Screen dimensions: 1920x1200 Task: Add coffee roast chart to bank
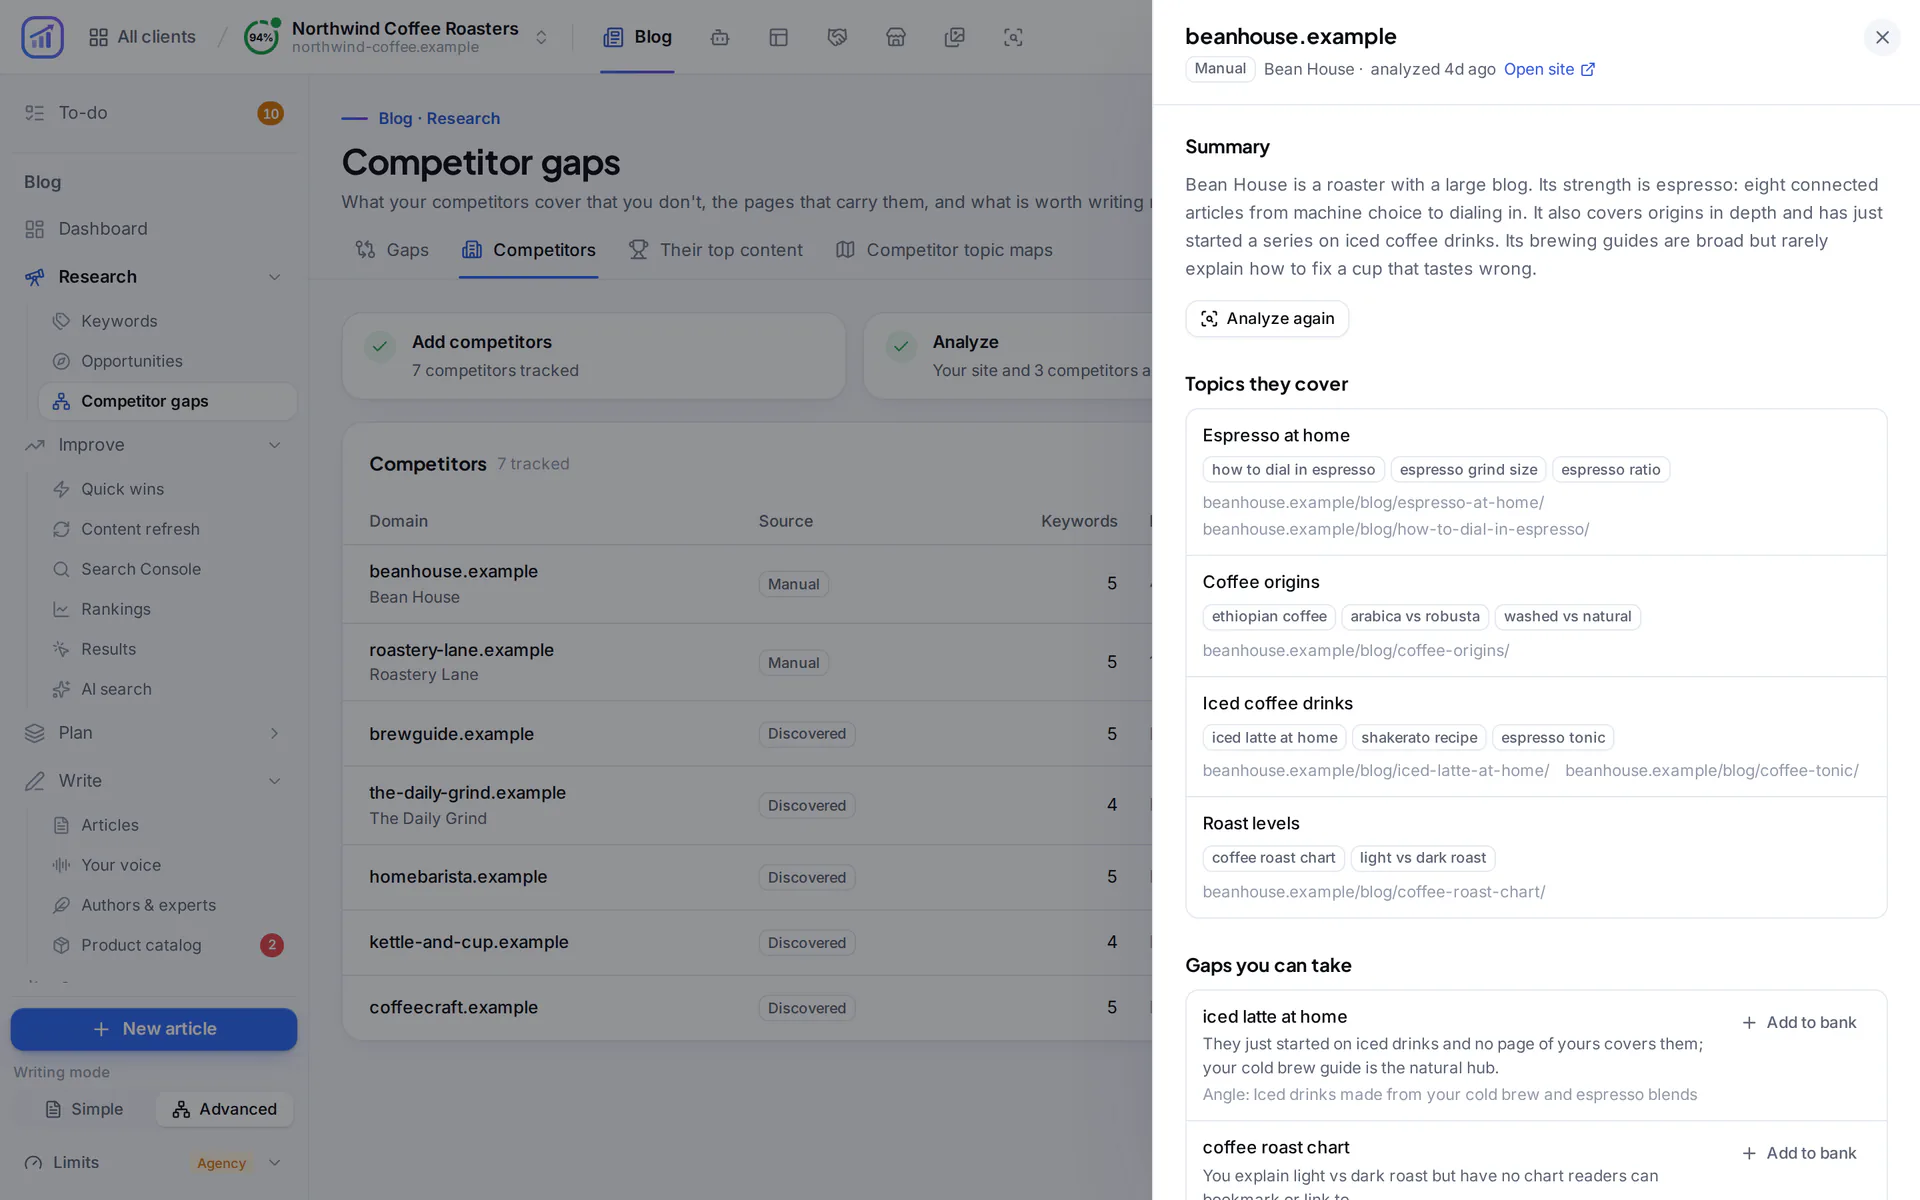(1799, 1153)
